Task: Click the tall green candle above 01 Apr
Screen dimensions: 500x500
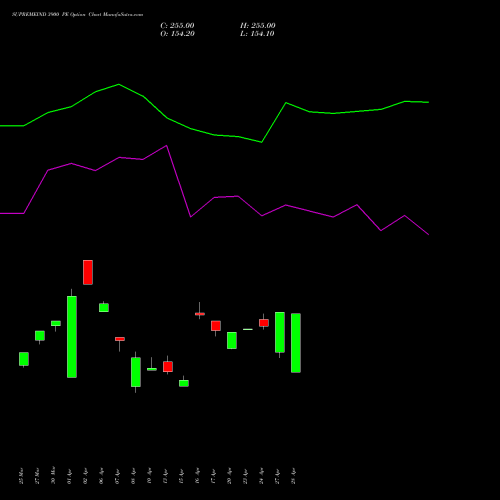Action: [72, 337]
